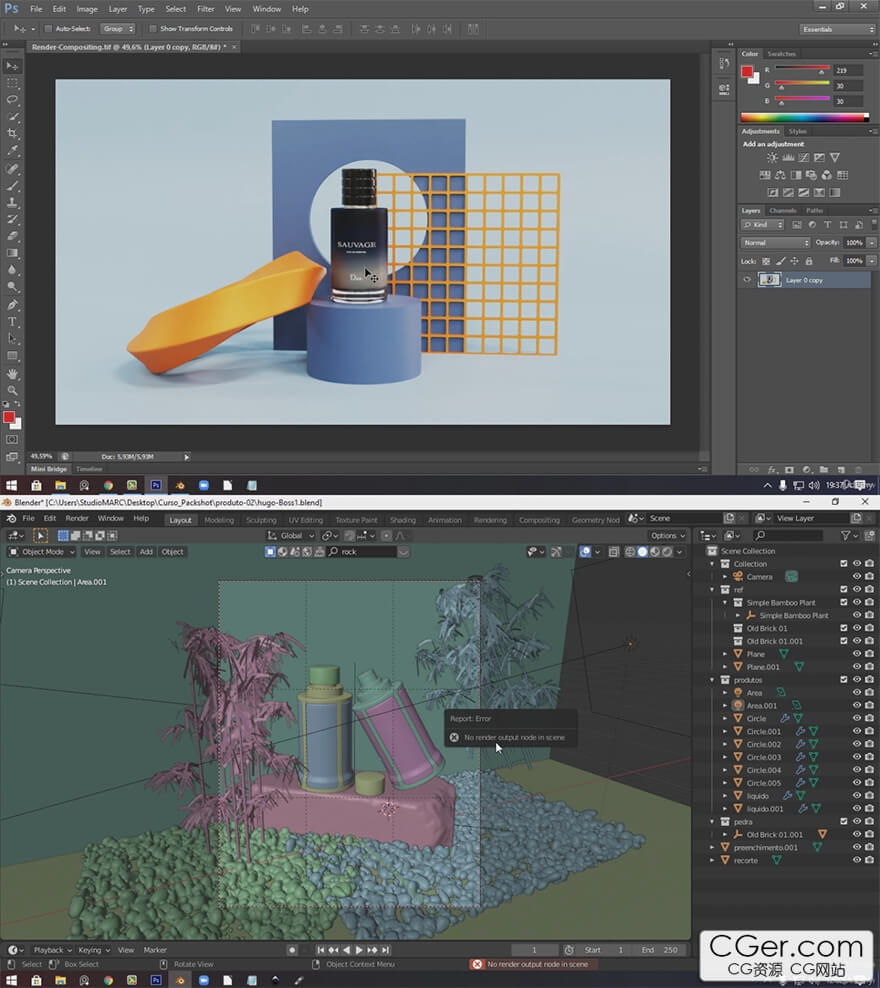
Task: Select the Move tool in Photoshop toolbar
Action: pos(12,66)
